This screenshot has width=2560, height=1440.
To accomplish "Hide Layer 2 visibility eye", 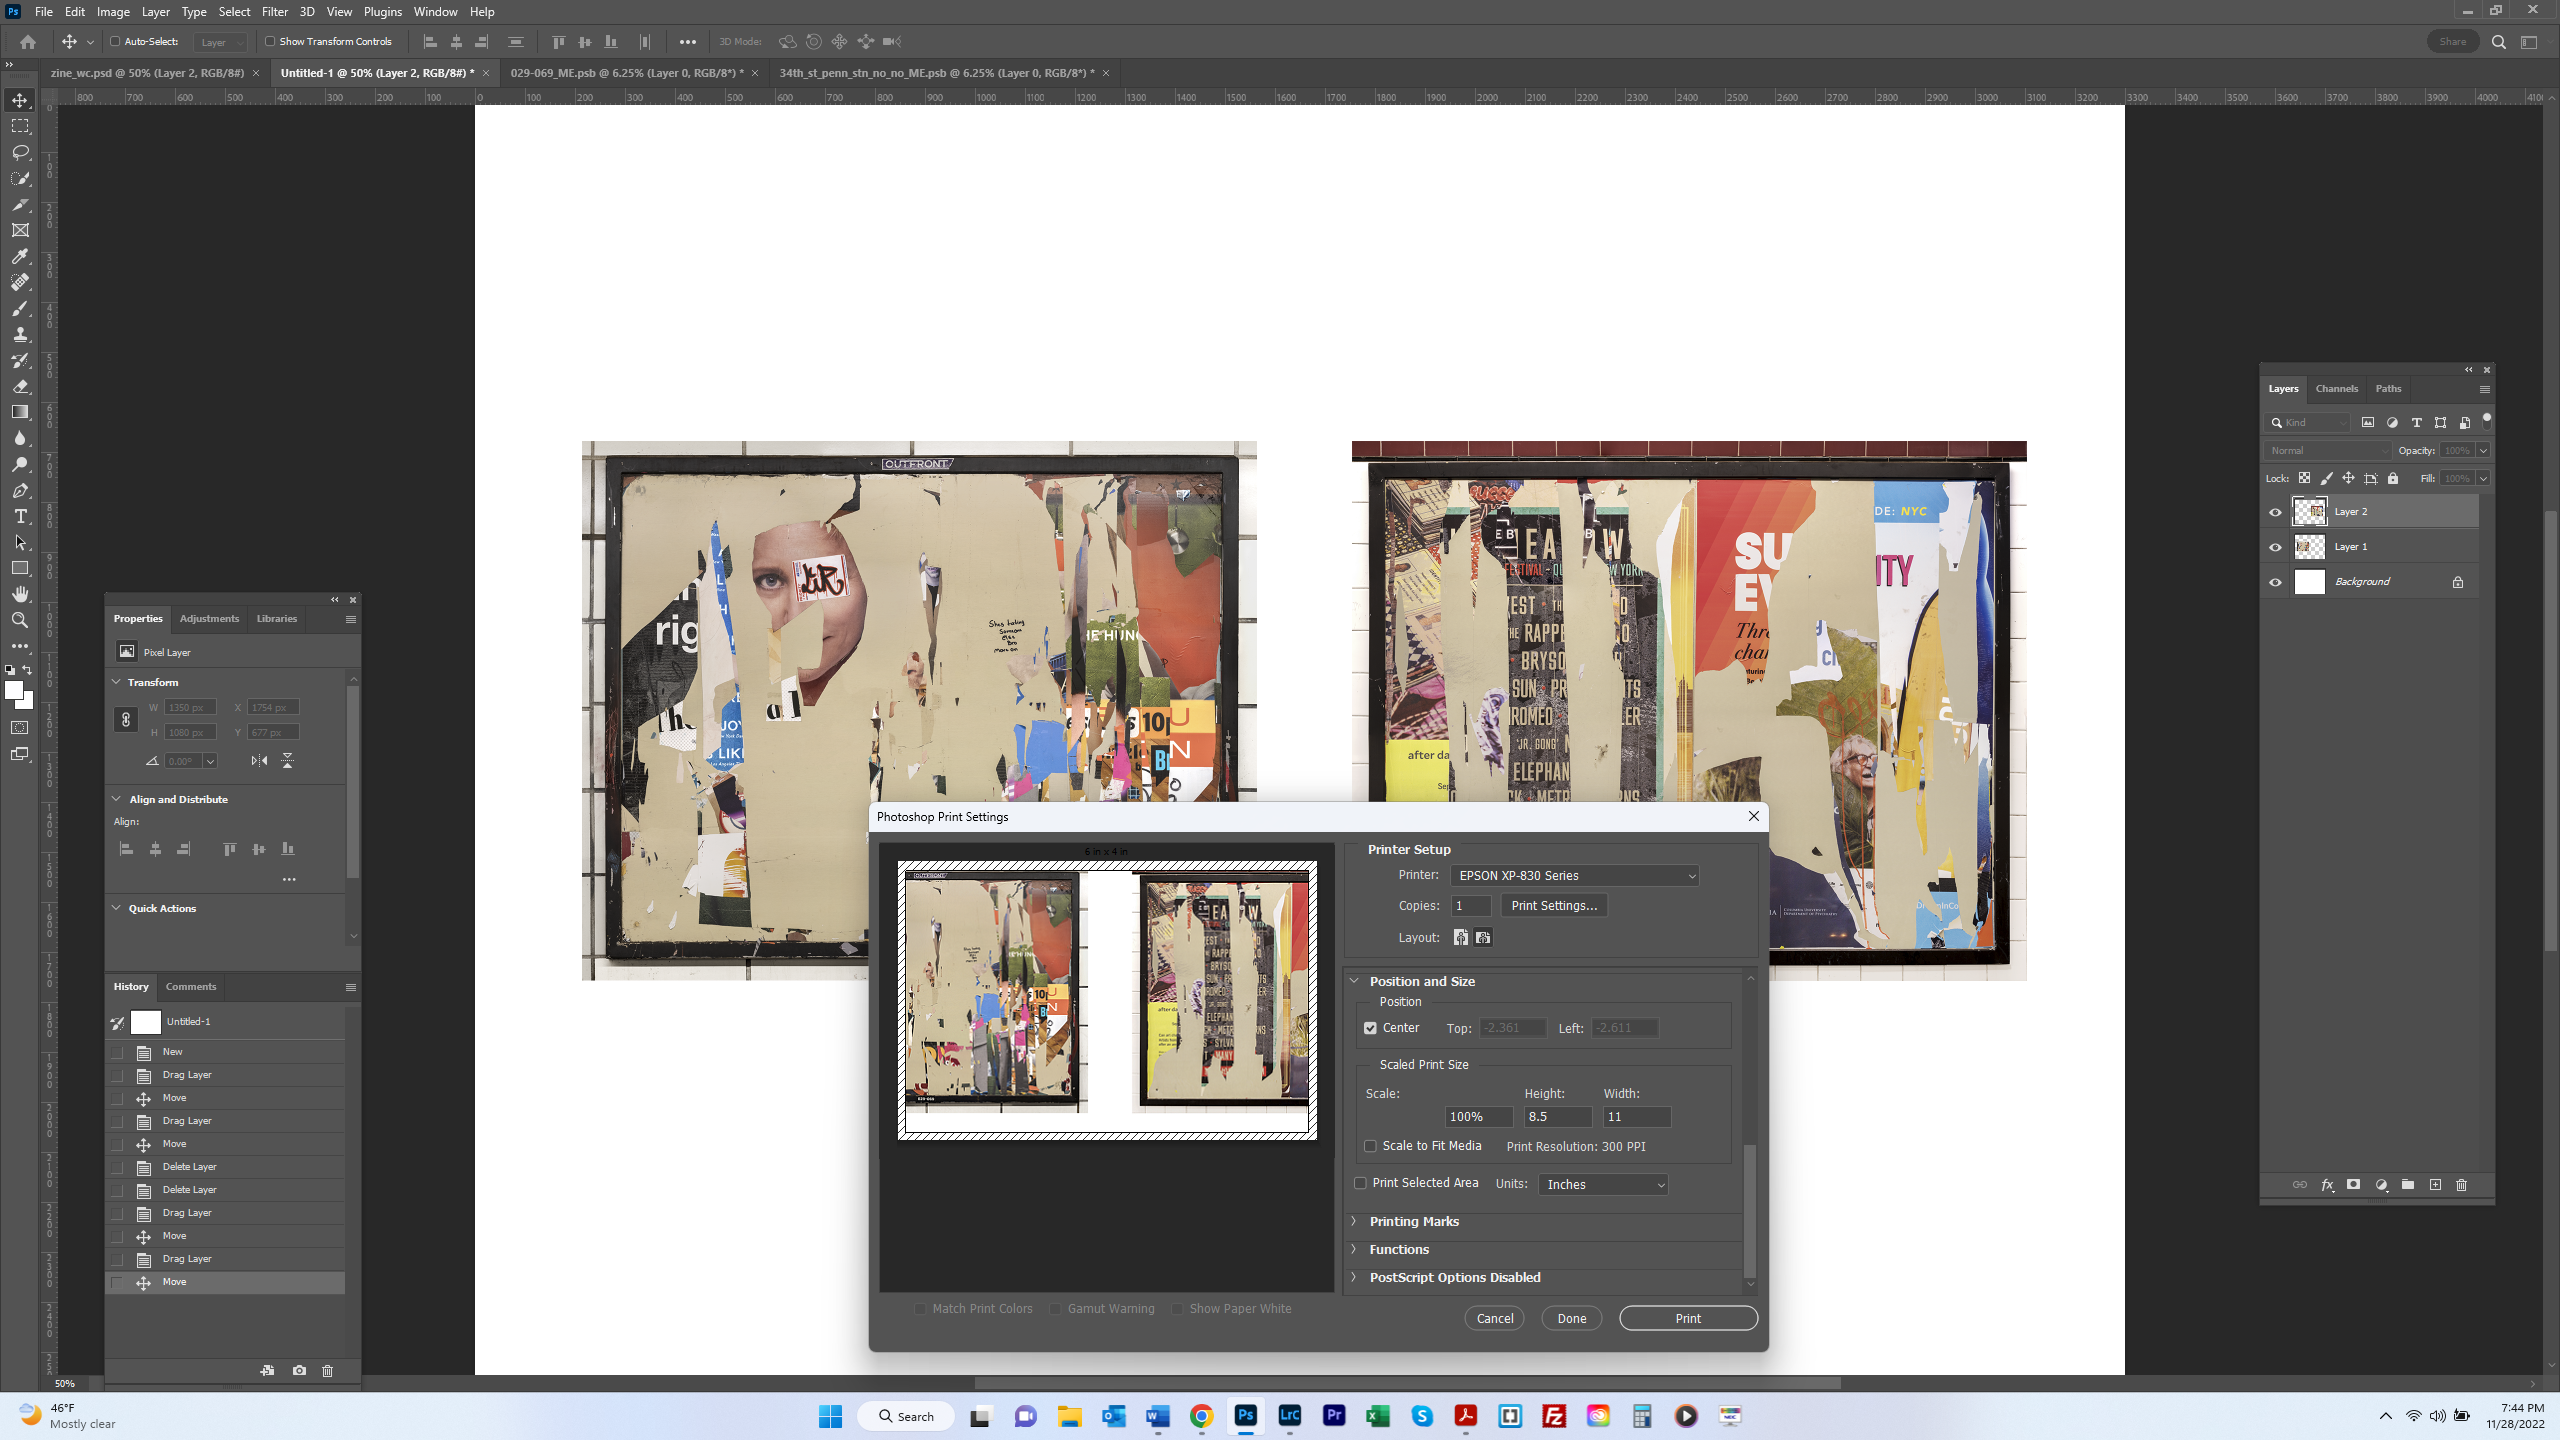I will click(x=2275, y=512).
